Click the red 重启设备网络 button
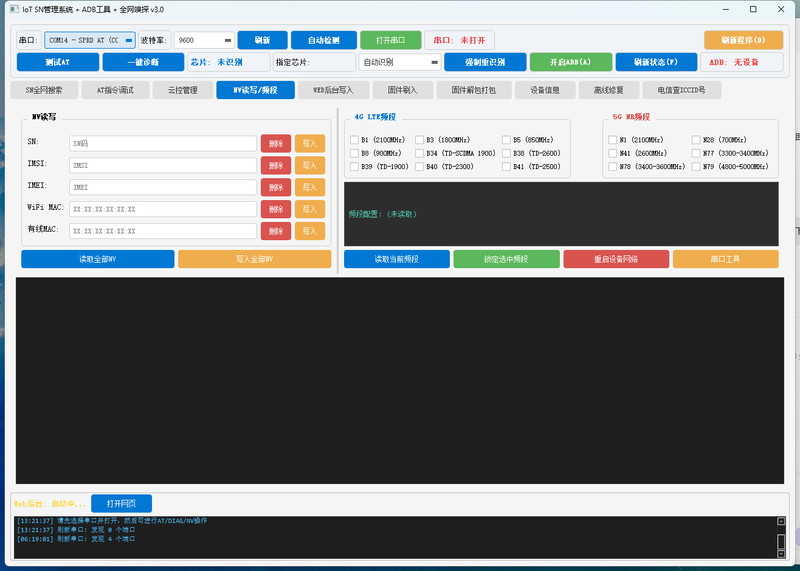Image resolution: width=800 pixels, height=571 pixels. point(616,259)
